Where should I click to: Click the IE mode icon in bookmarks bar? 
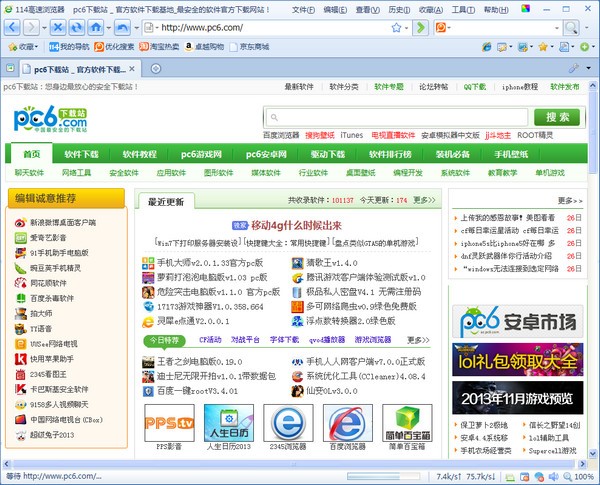[487, 47]
